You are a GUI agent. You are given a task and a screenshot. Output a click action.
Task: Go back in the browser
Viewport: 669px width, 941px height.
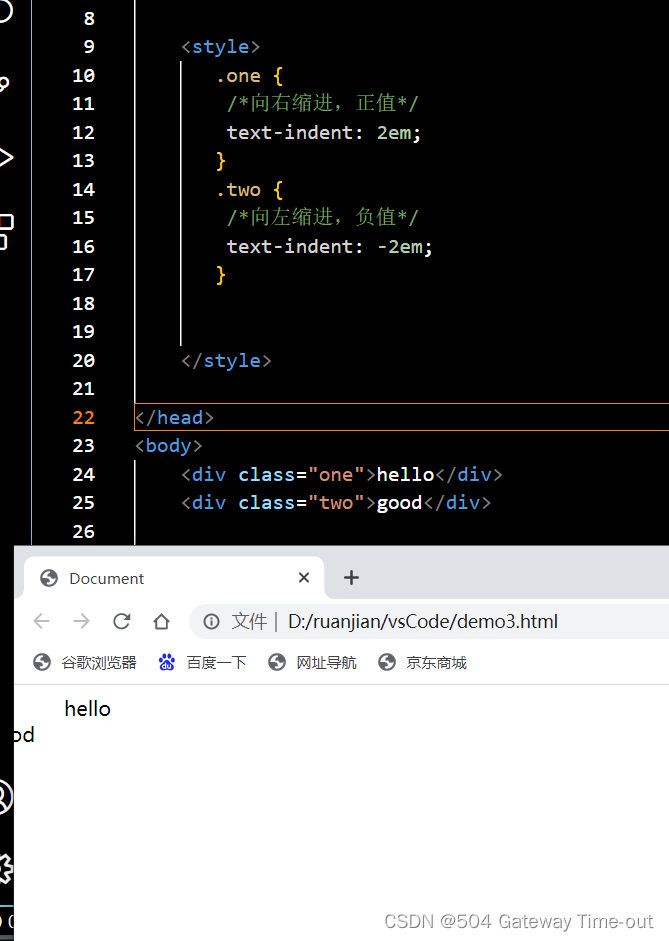[x=41, y=621]
